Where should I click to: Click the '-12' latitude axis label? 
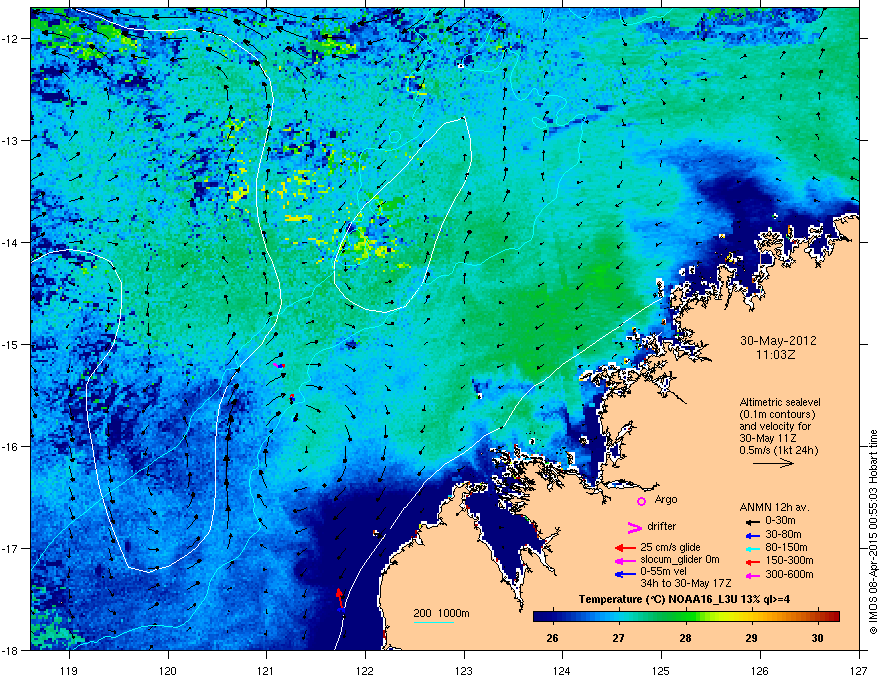(10, 39)
